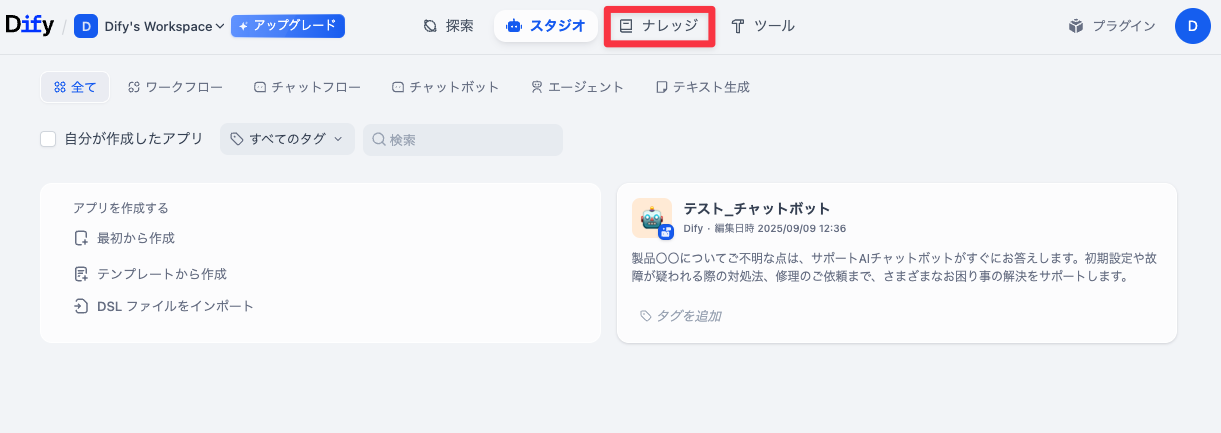
Task: Open the テスト_チャットボット app card
Action: 896,262
